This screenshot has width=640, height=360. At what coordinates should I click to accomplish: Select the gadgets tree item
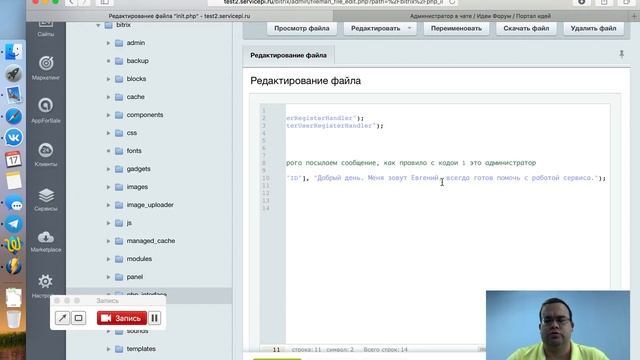[138, 169]
